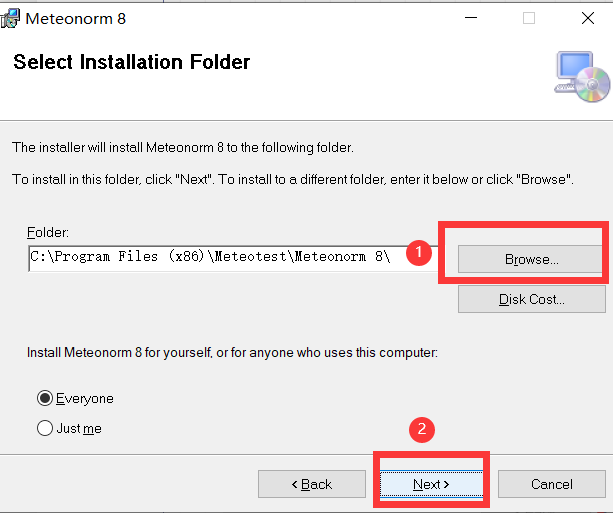Click the "installer will install Meteonorm 8" sentence
The image size is (613, 513).
click(183, 148)
